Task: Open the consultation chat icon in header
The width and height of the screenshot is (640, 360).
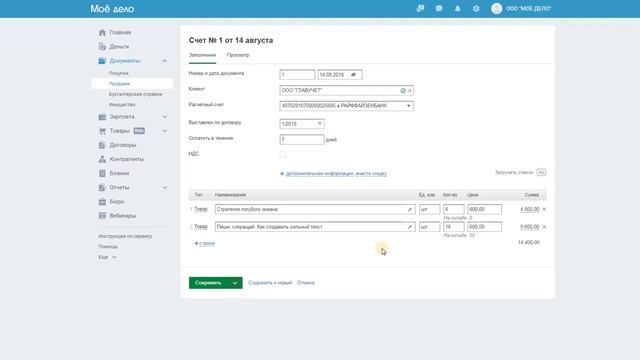Action: [x=420, y=8]
